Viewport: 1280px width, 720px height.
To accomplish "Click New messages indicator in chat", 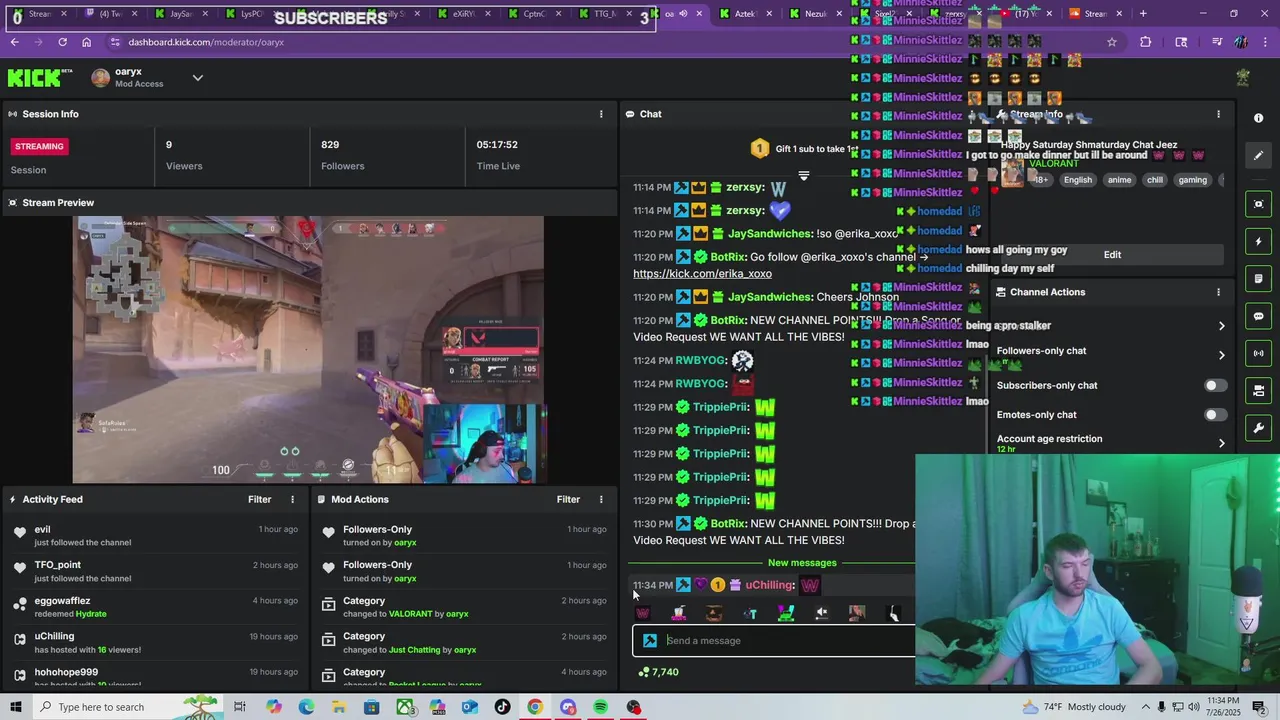I will (x=802, y=563).
